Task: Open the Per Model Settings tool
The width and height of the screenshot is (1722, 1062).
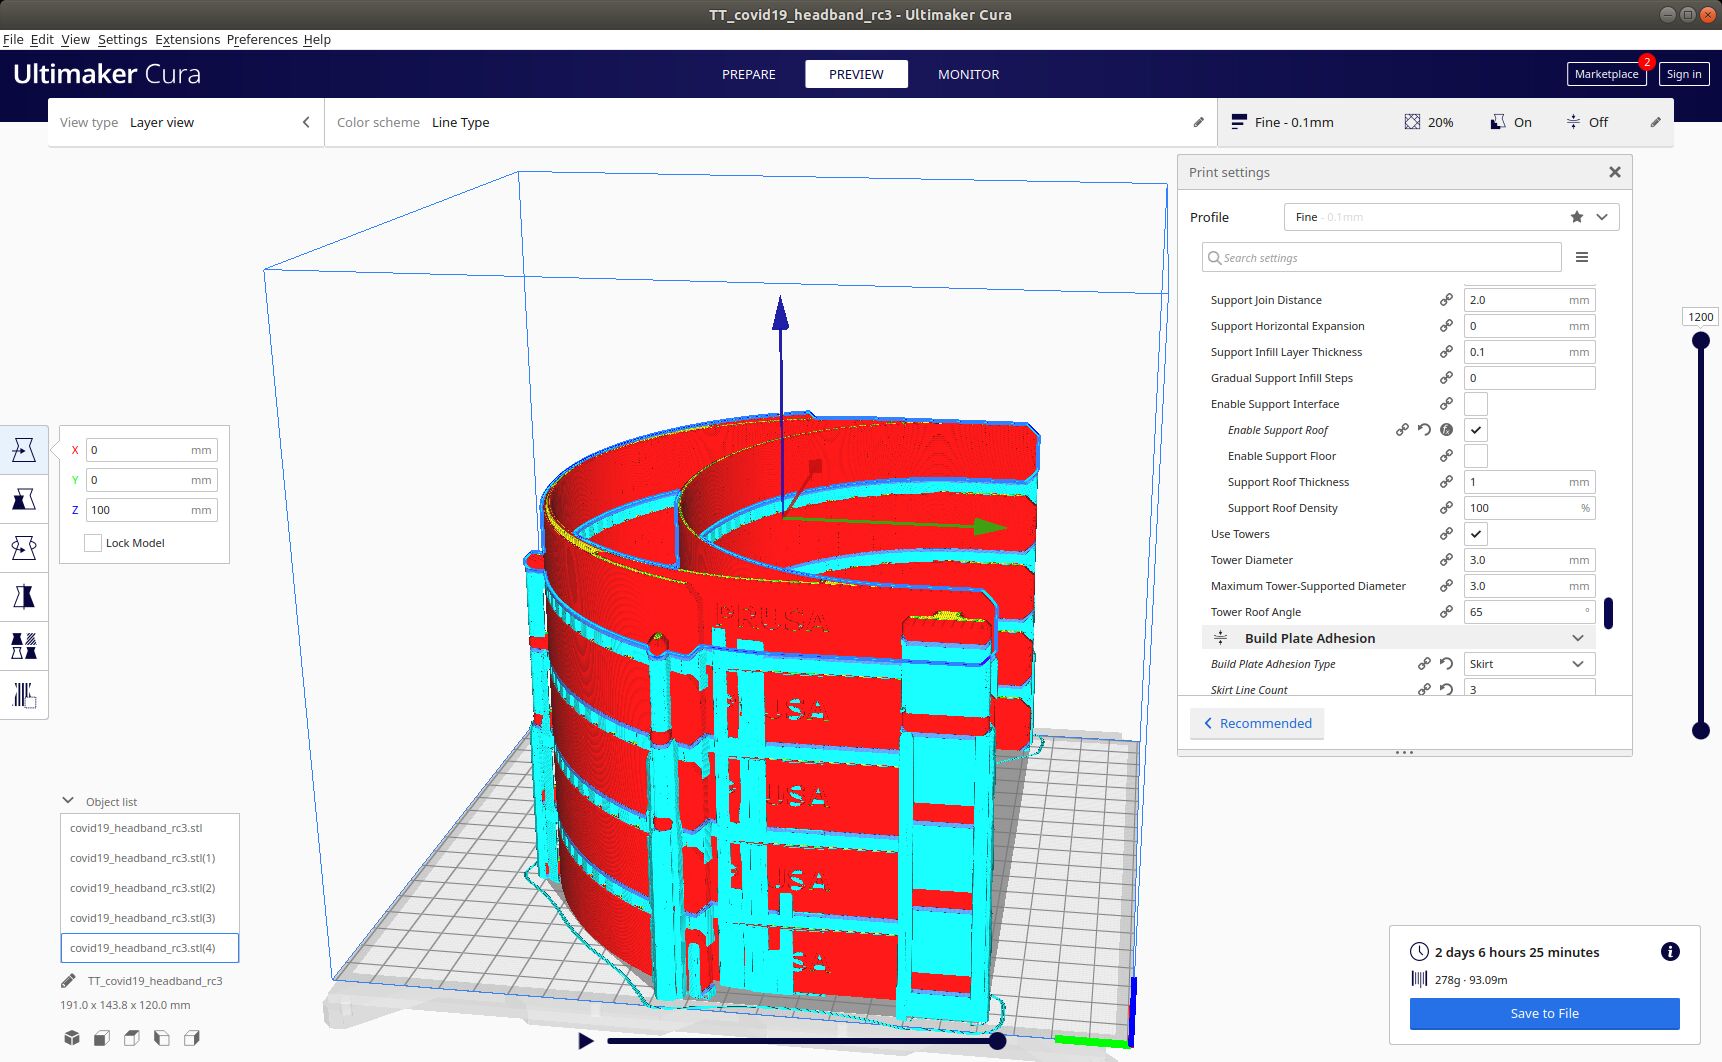Action: [x=24, y=646]
